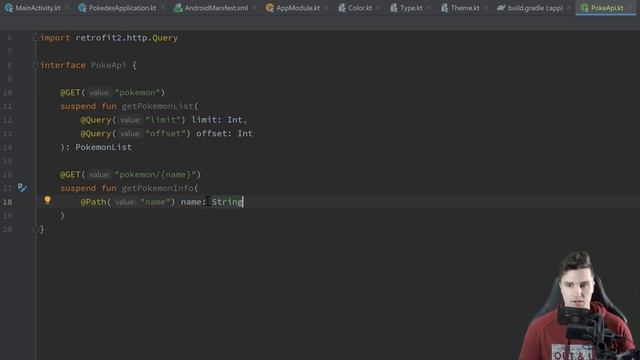
Task: Select the Color.kt tab
Action: 360,8
